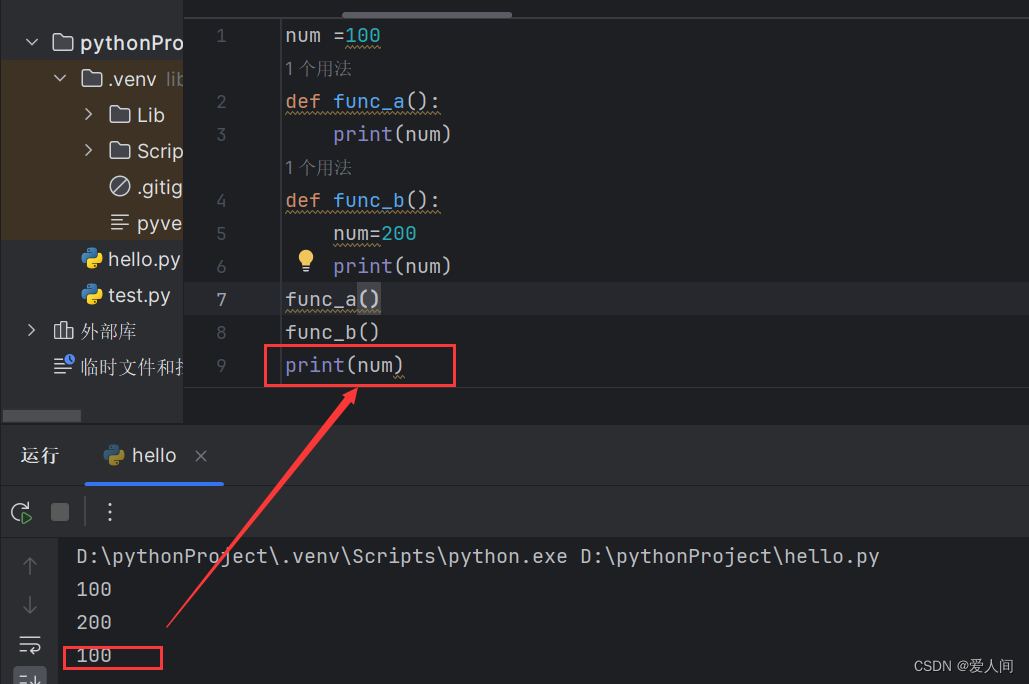Screen dimensions: 1029x684
Task: Select the .venv folder icon
Action: coord(92,79)
